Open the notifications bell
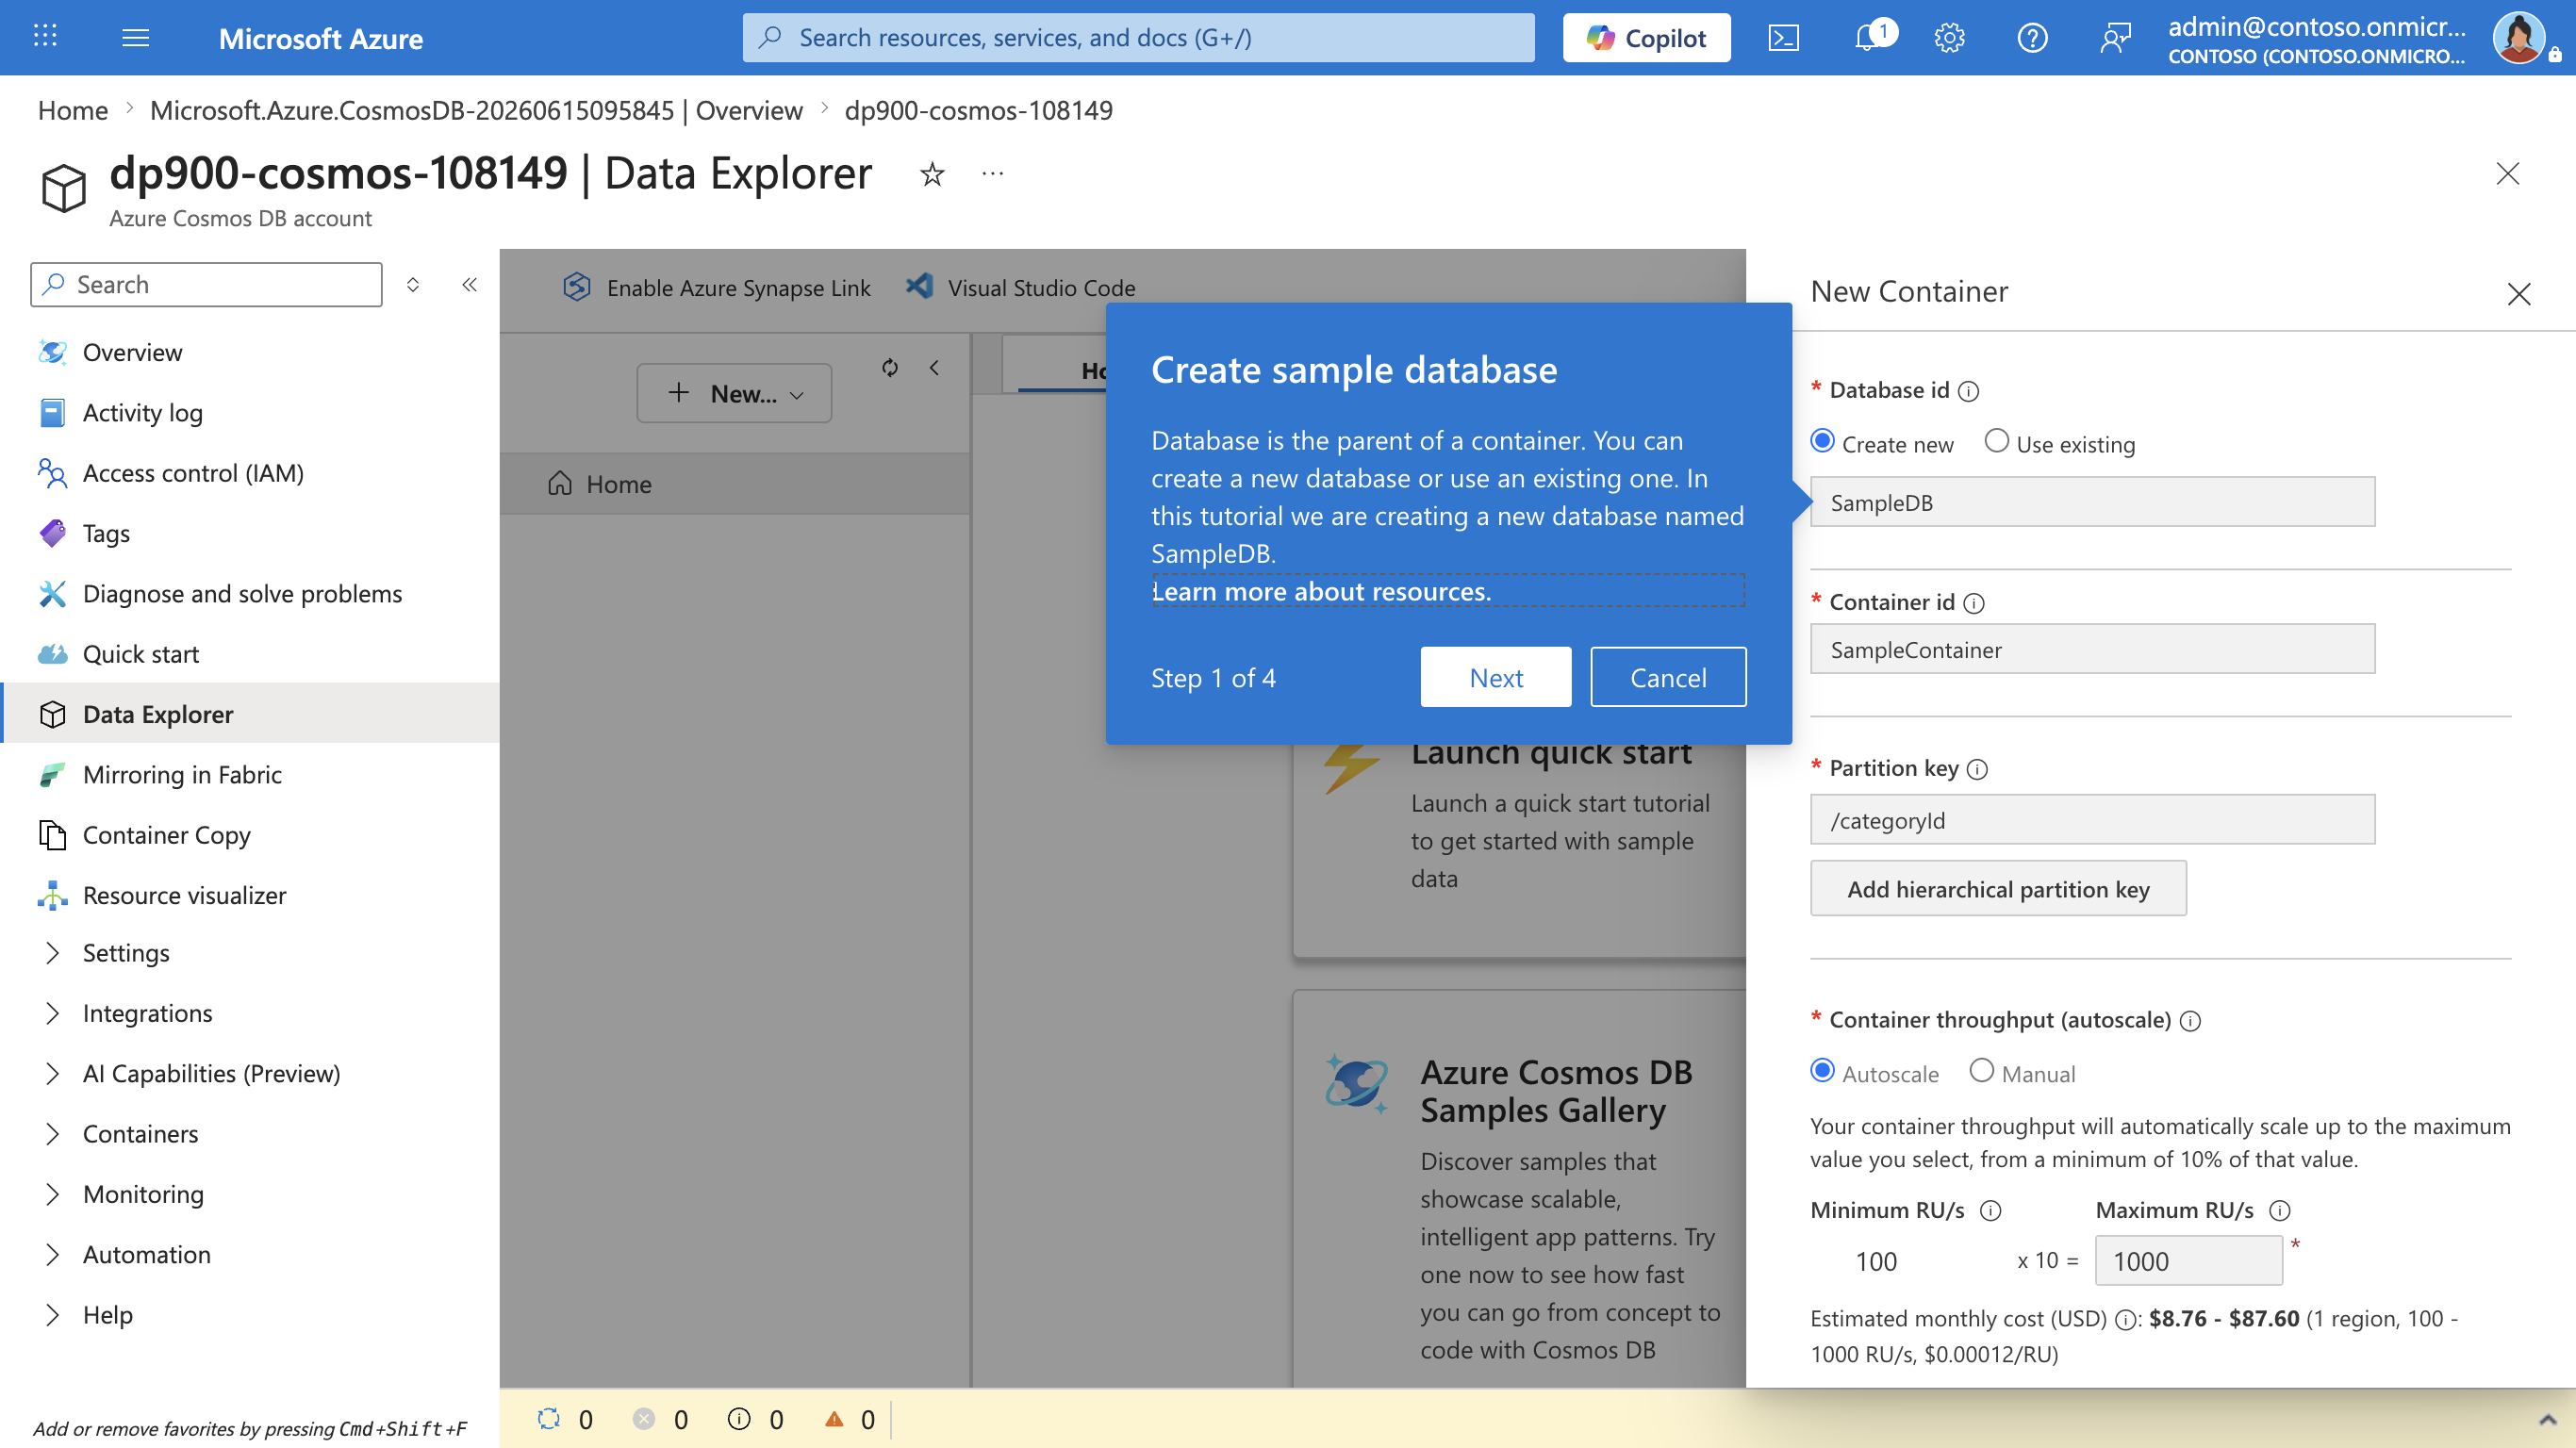Image resolution: width=2576 pixels, height=1448 pixels. (x=1867, y=38)
